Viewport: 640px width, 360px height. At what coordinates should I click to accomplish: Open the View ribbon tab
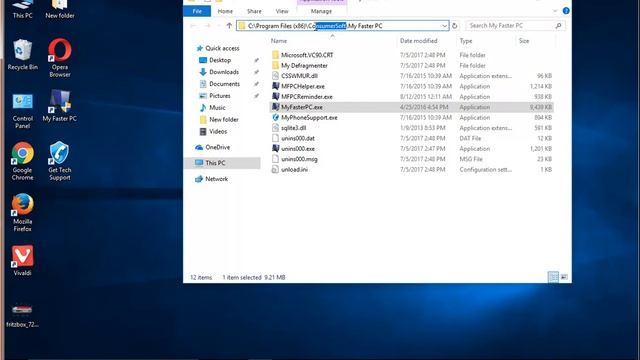282,11
